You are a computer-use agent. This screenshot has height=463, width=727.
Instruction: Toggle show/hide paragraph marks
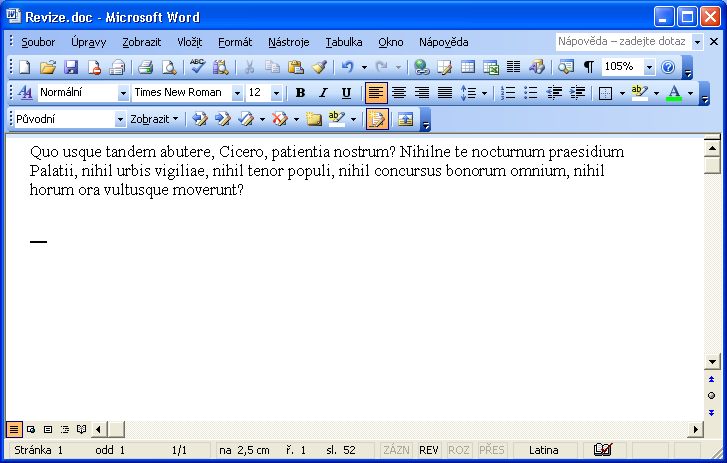(x=588, y=68)
